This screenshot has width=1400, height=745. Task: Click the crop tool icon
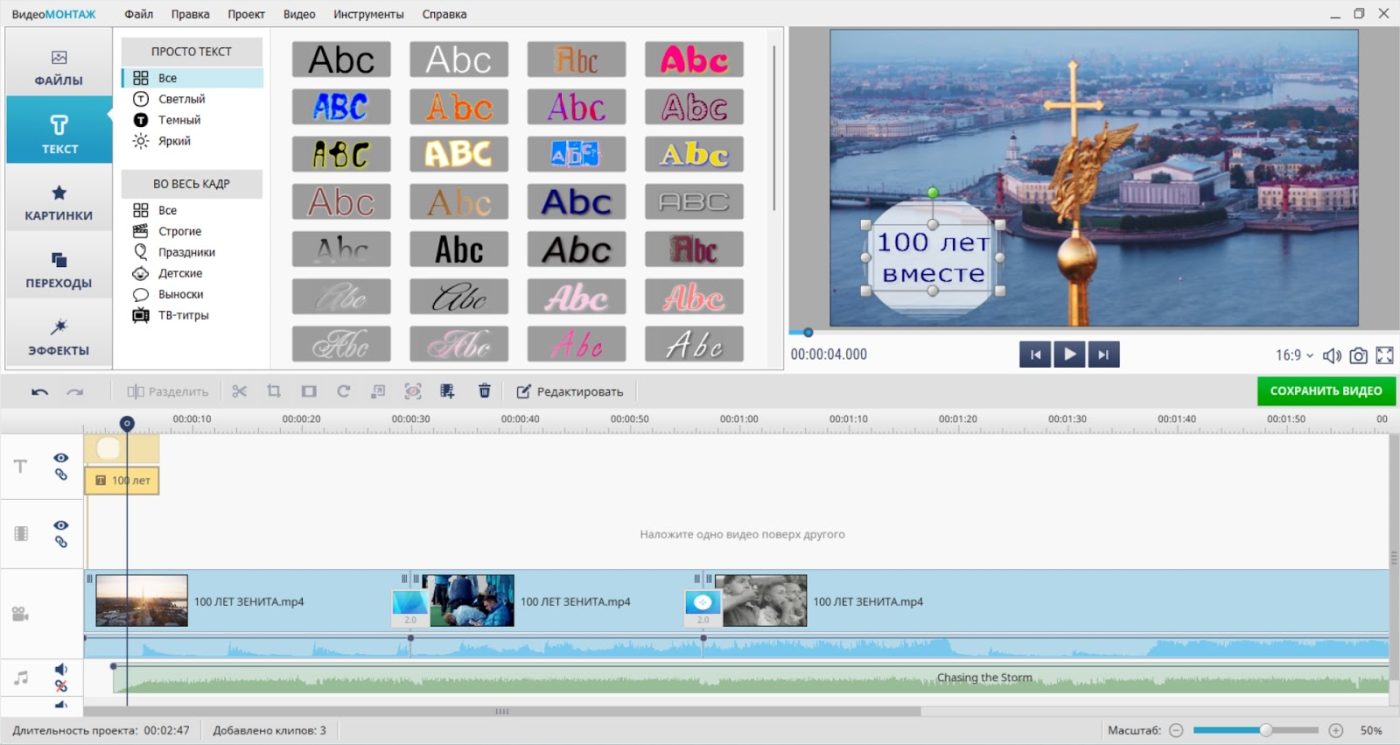tap(273, 391)
